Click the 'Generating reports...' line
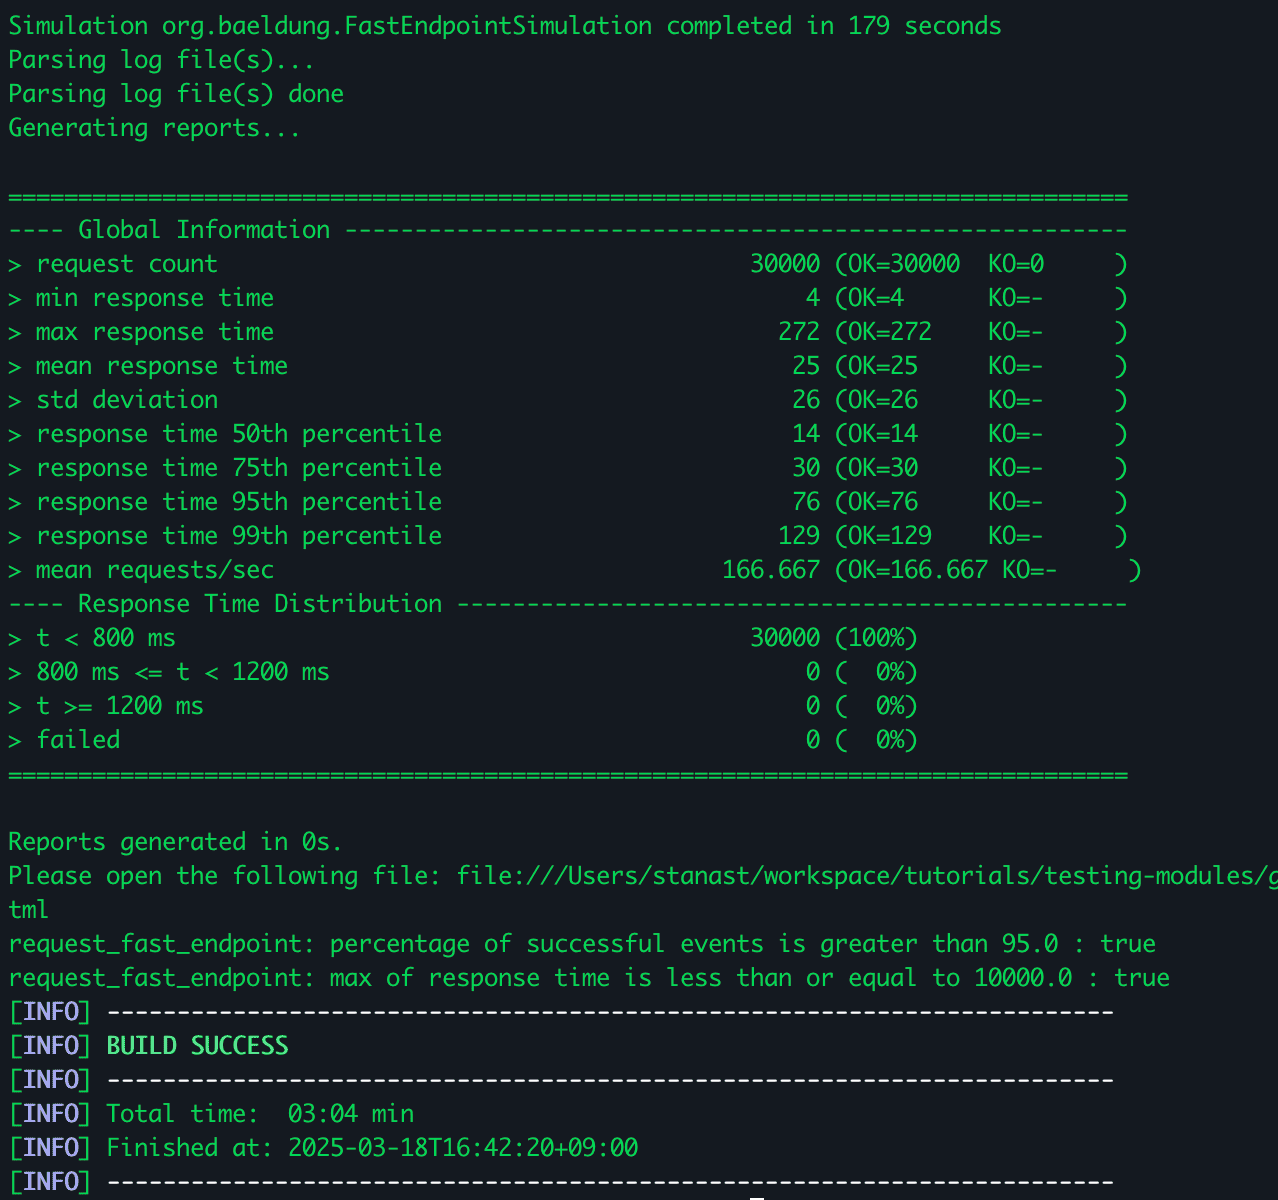The image size is (1278, 1200). 154,128
